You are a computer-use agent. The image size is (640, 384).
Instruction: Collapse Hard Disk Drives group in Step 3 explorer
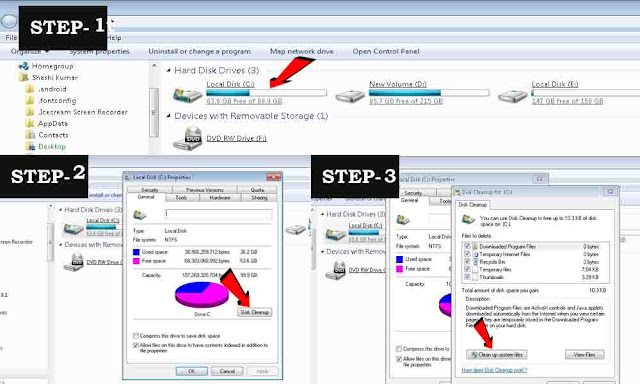point(322,214)
